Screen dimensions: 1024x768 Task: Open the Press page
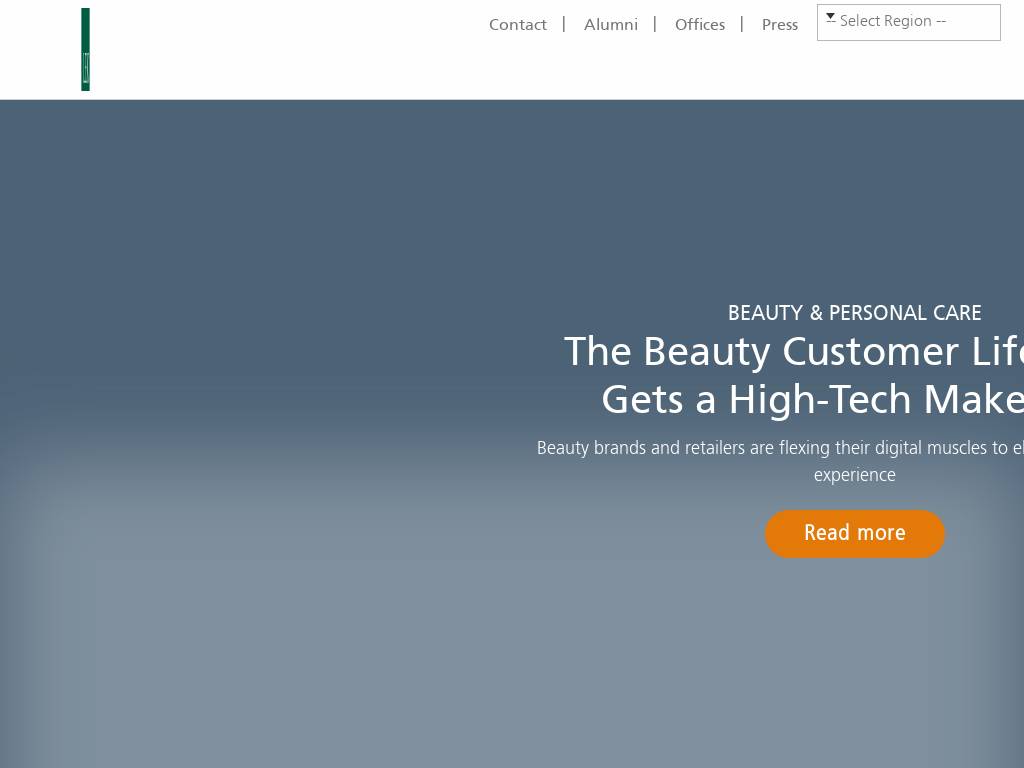click(779, 25)
